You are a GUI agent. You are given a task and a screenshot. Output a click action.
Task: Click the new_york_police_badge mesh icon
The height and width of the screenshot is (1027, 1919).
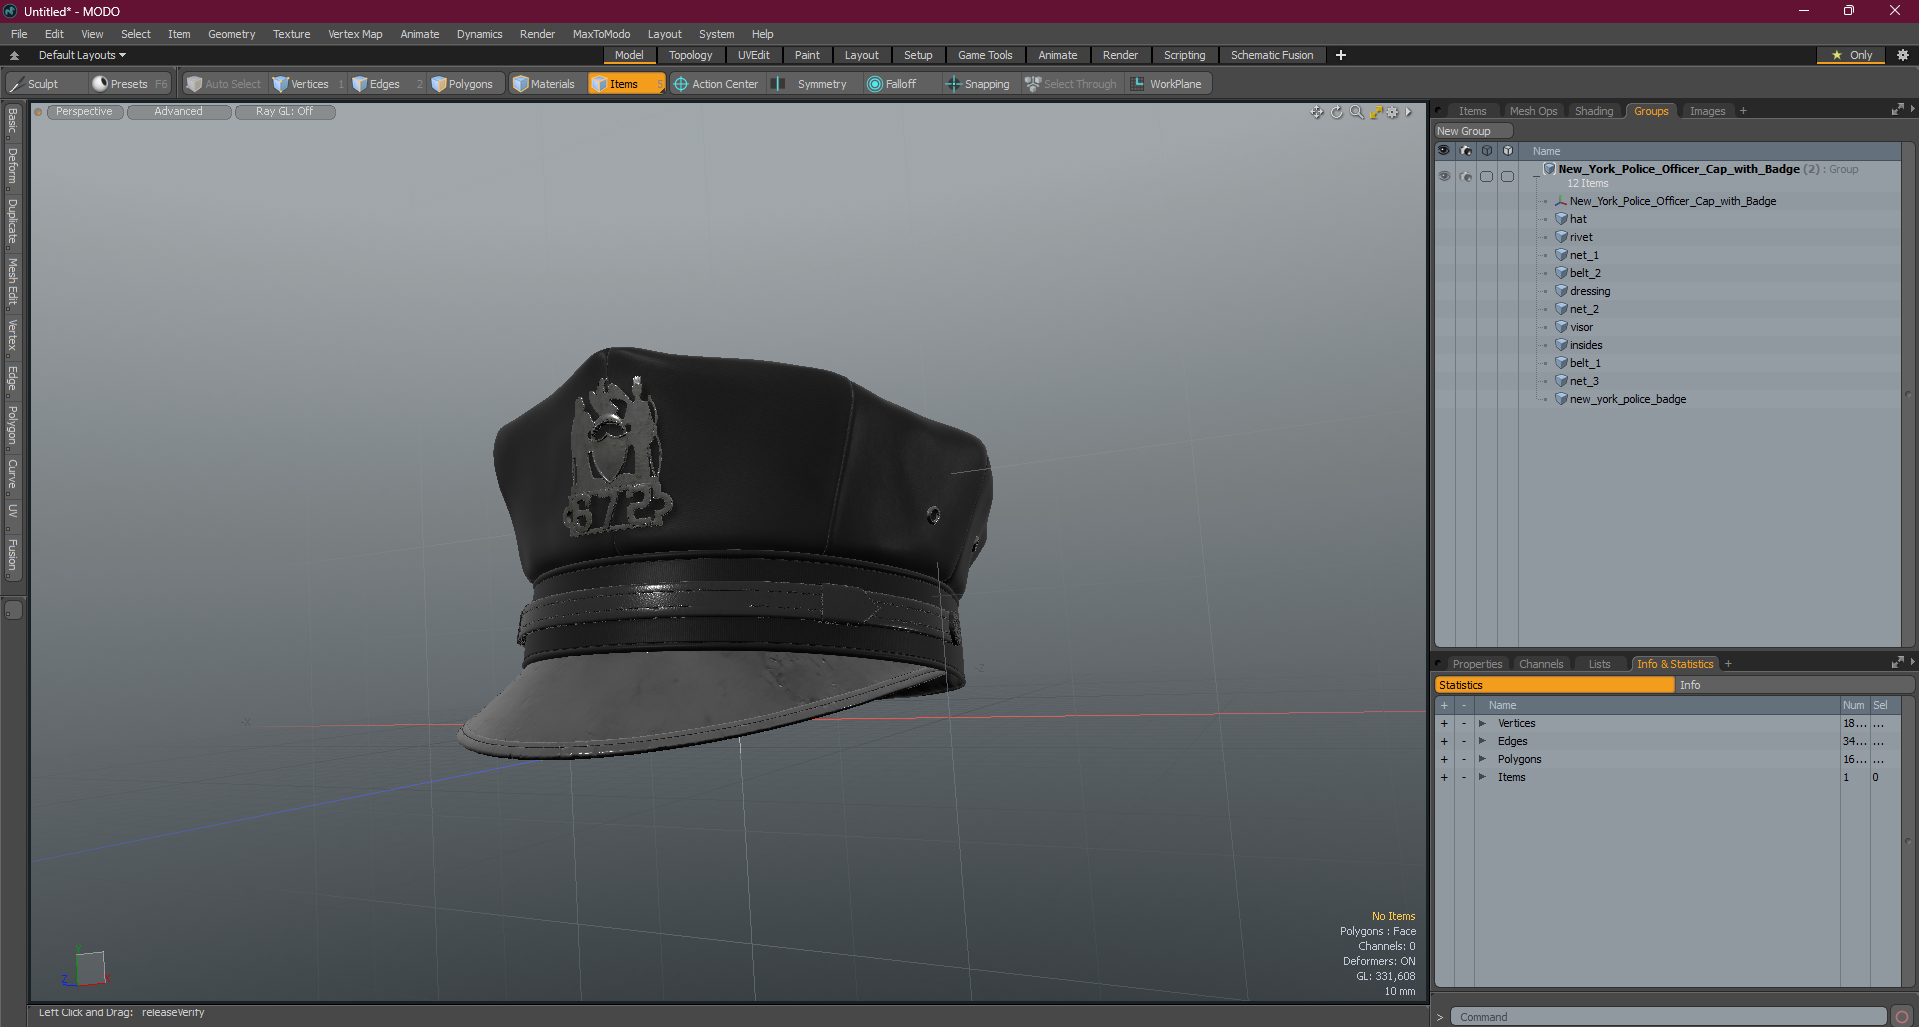[x=1561, y=399]
